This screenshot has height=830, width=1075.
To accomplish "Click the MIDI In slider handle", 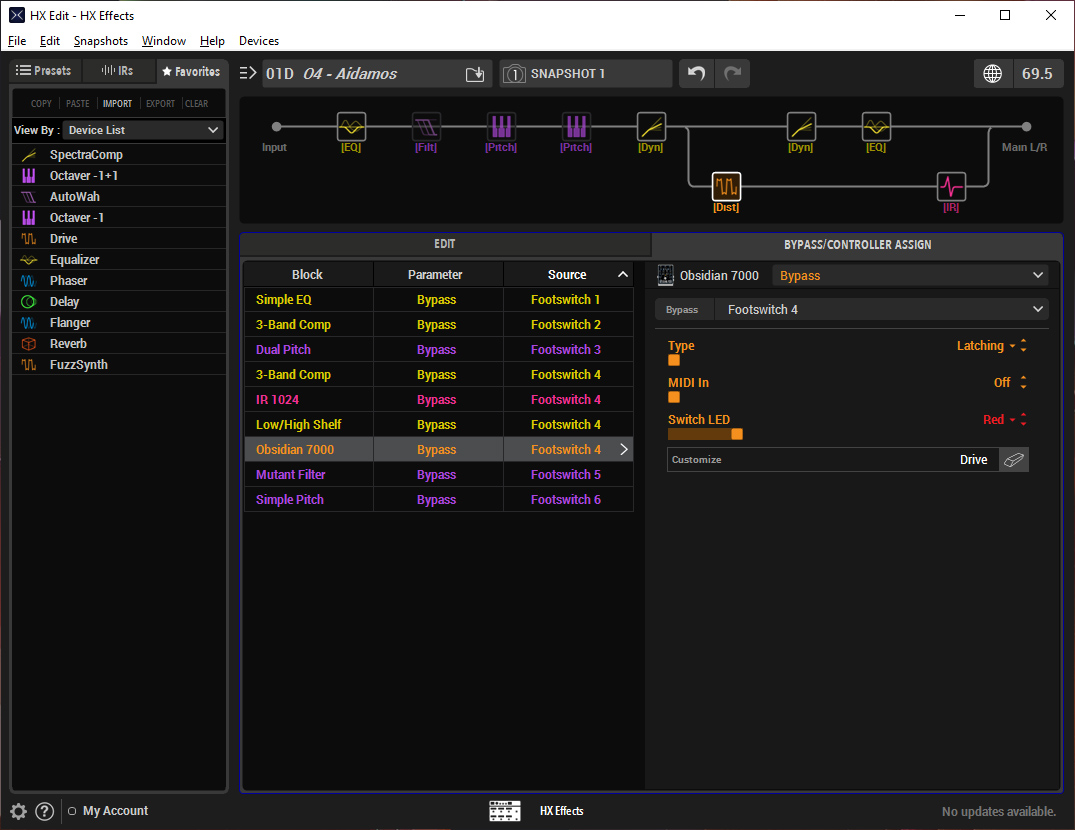I will [674, 397].
